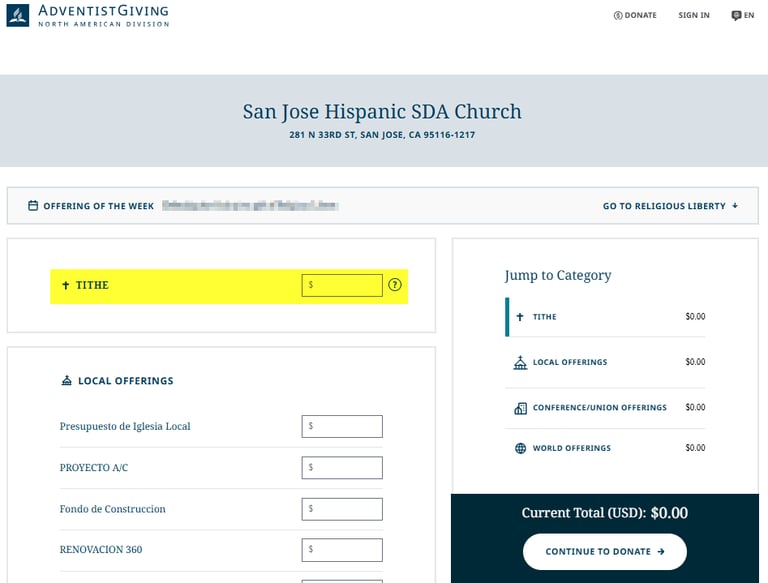Image resolution: width=768 pixels, height=583 pixels.
Task: Jump to Conference/Union Offerings category
Action: click(x=605, y=408)
